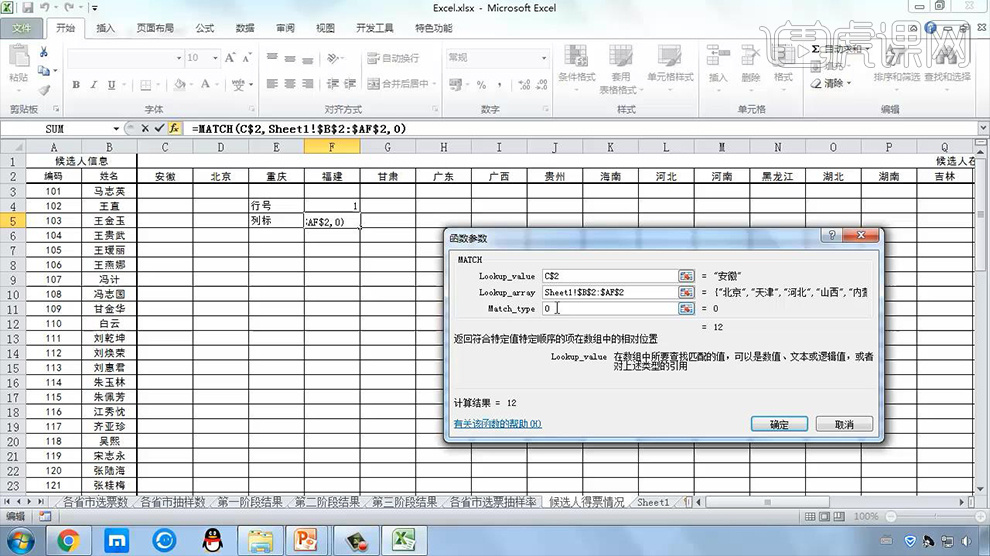Open the fill color dropdown arrow
The width and height of the screenshot is (990, 556).
pyautogui.click(x=192, y=84)
